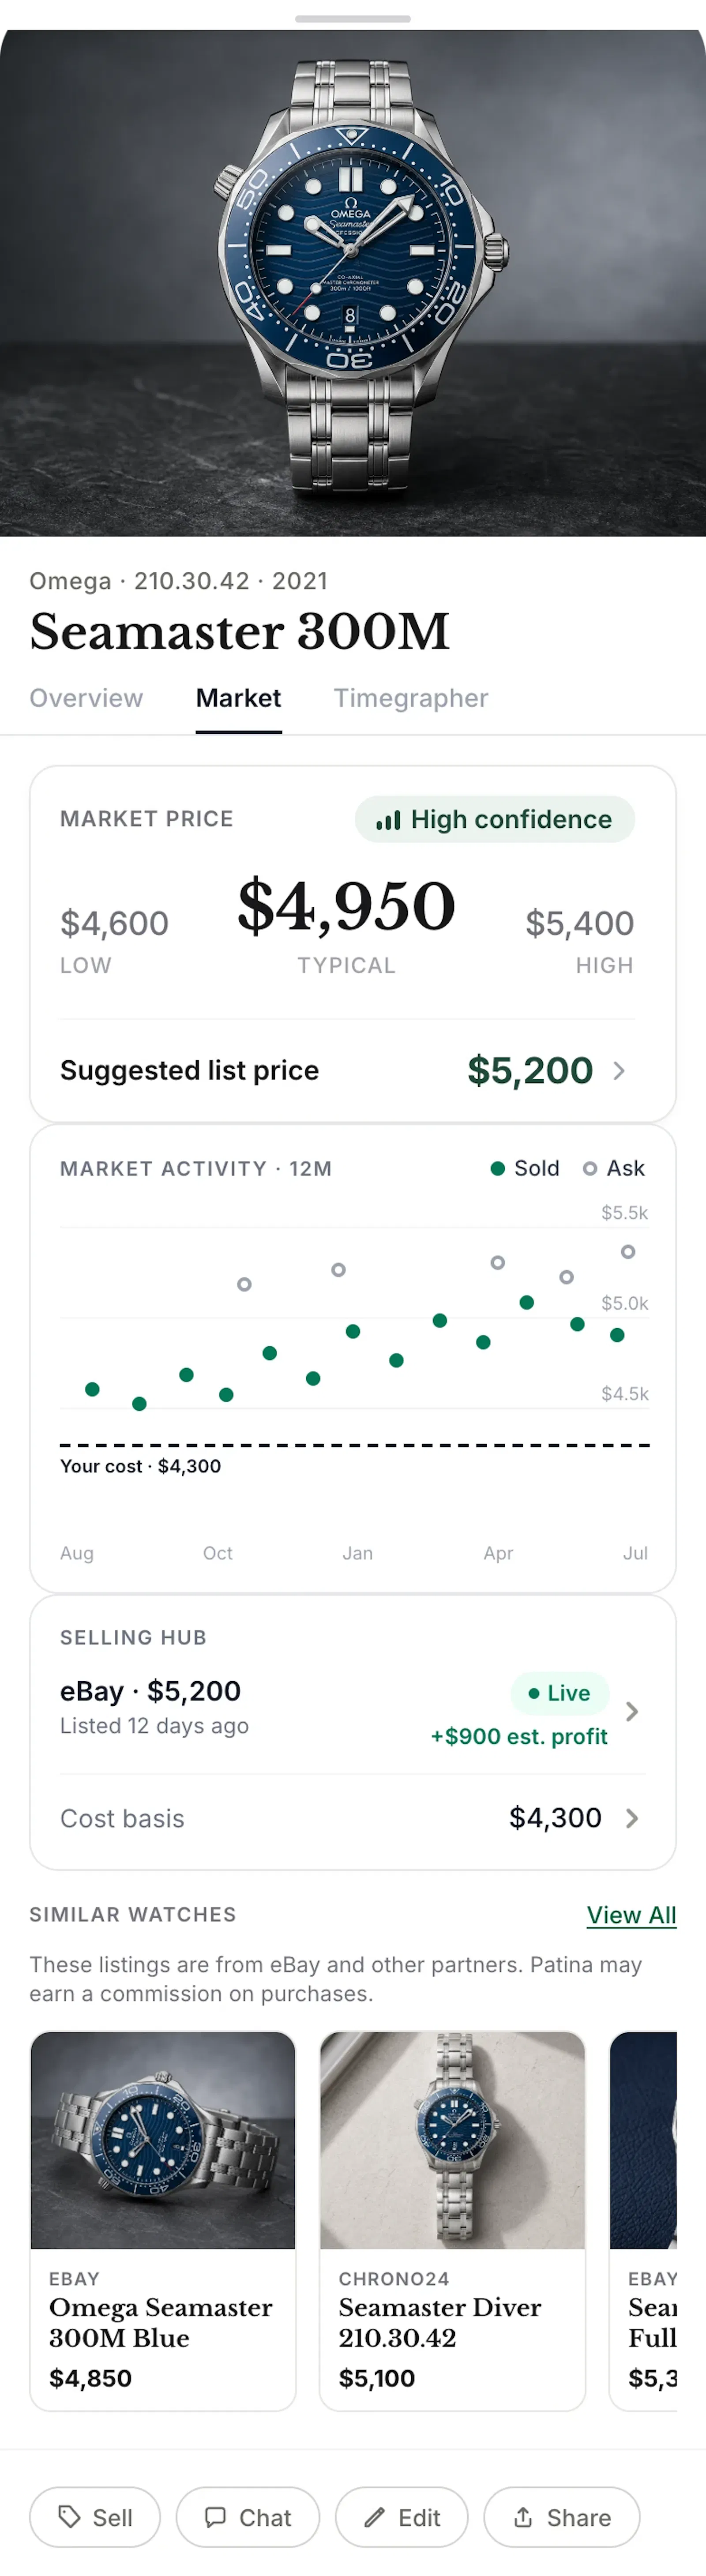Tap the High confidence bars icon
706x2576 pixels.
point(388,820)
